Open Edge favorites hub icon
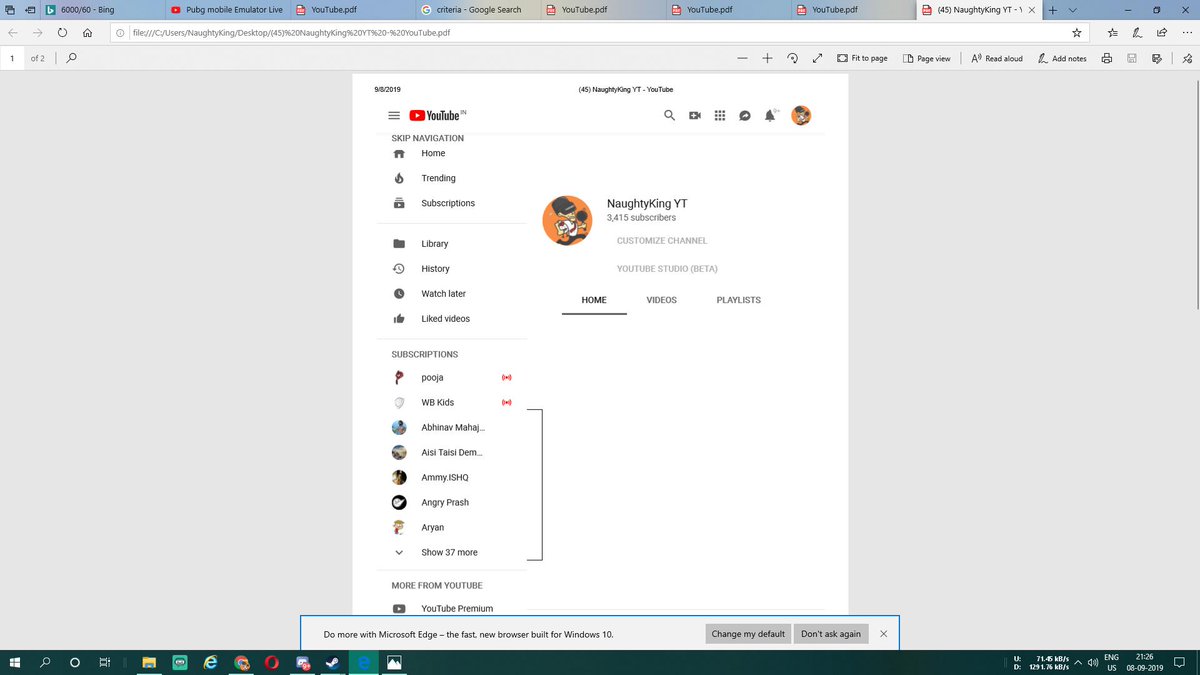The height and width of the screenshot is (675, 1200). pyautogui.click(x=1112, y=32)
